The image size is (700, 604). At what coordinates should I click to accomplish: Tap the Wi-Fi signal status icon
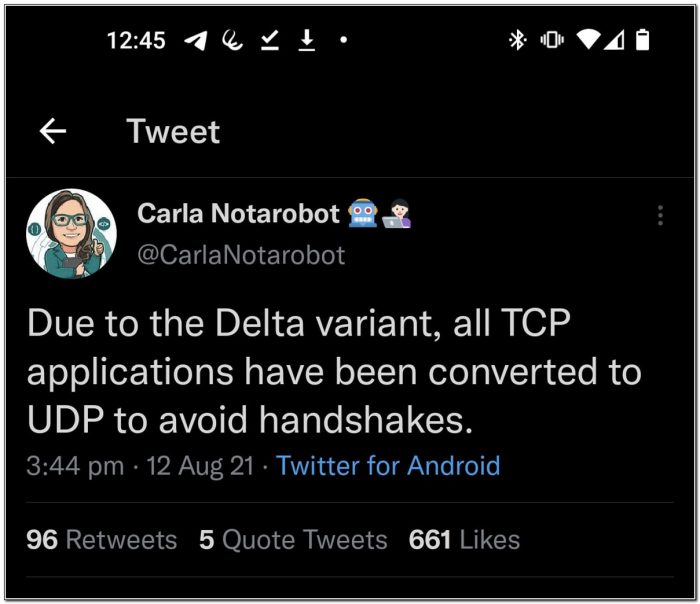[589, 40]
